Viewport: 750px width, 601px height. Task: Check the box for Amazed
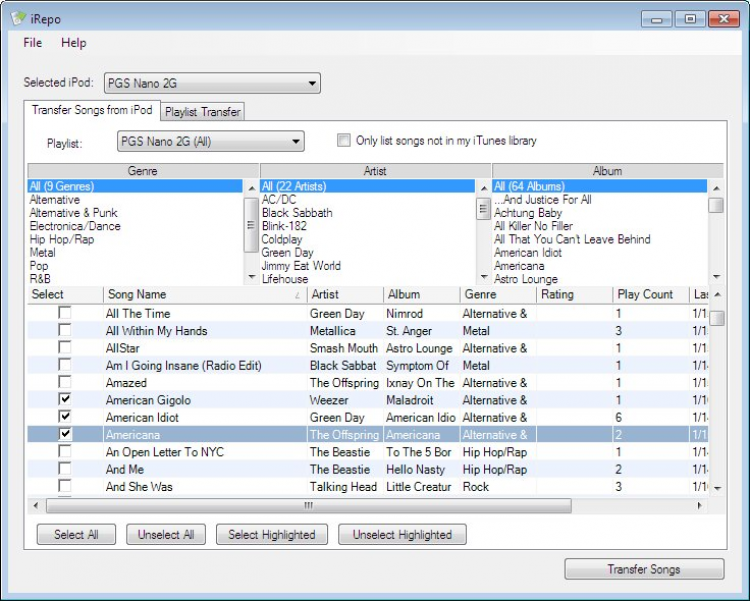pyautogui.click(x=65, y=382)
